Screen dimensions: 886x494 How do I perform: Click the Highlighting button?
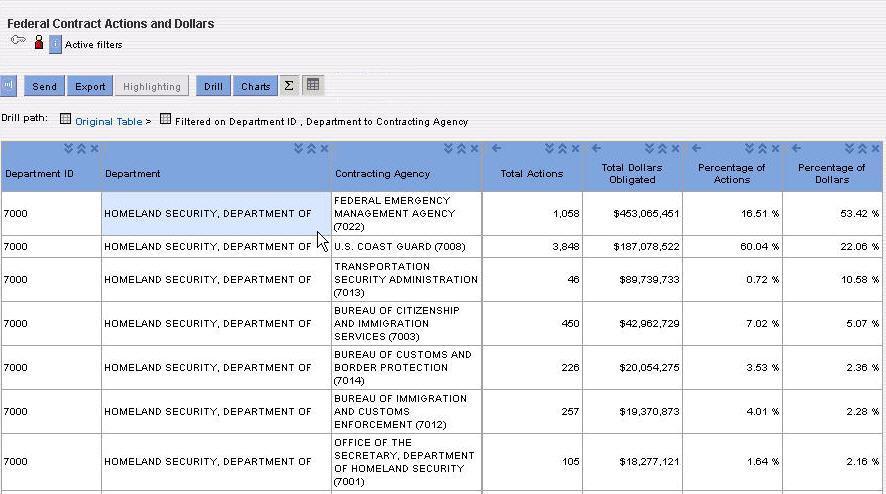152,86
